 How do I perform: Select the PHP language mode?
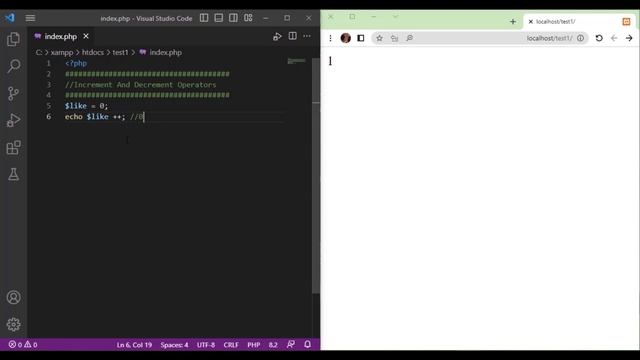(253, 345)
